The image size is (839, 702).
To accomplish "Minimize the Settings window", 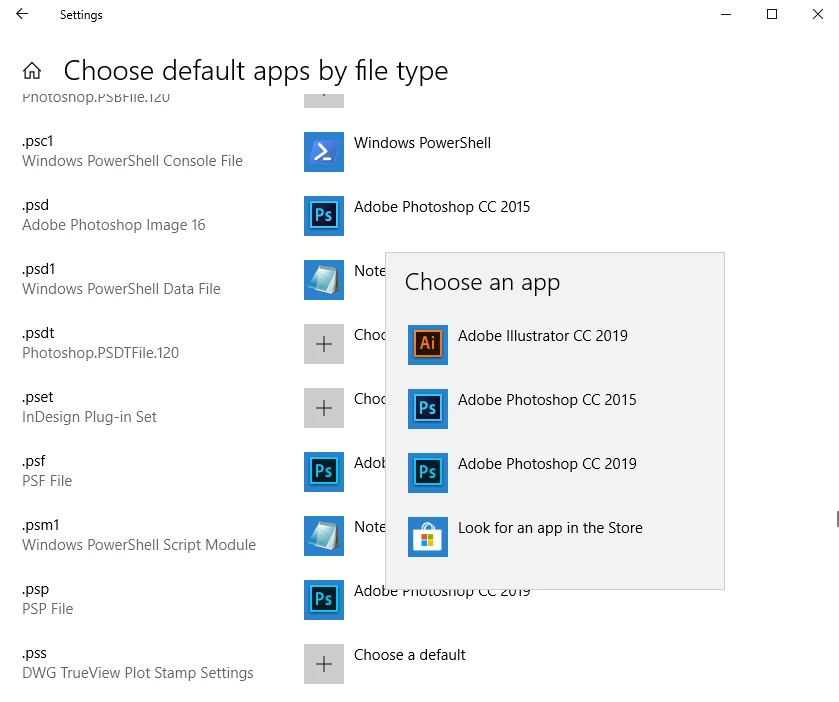I will click(x=726, y=14).
